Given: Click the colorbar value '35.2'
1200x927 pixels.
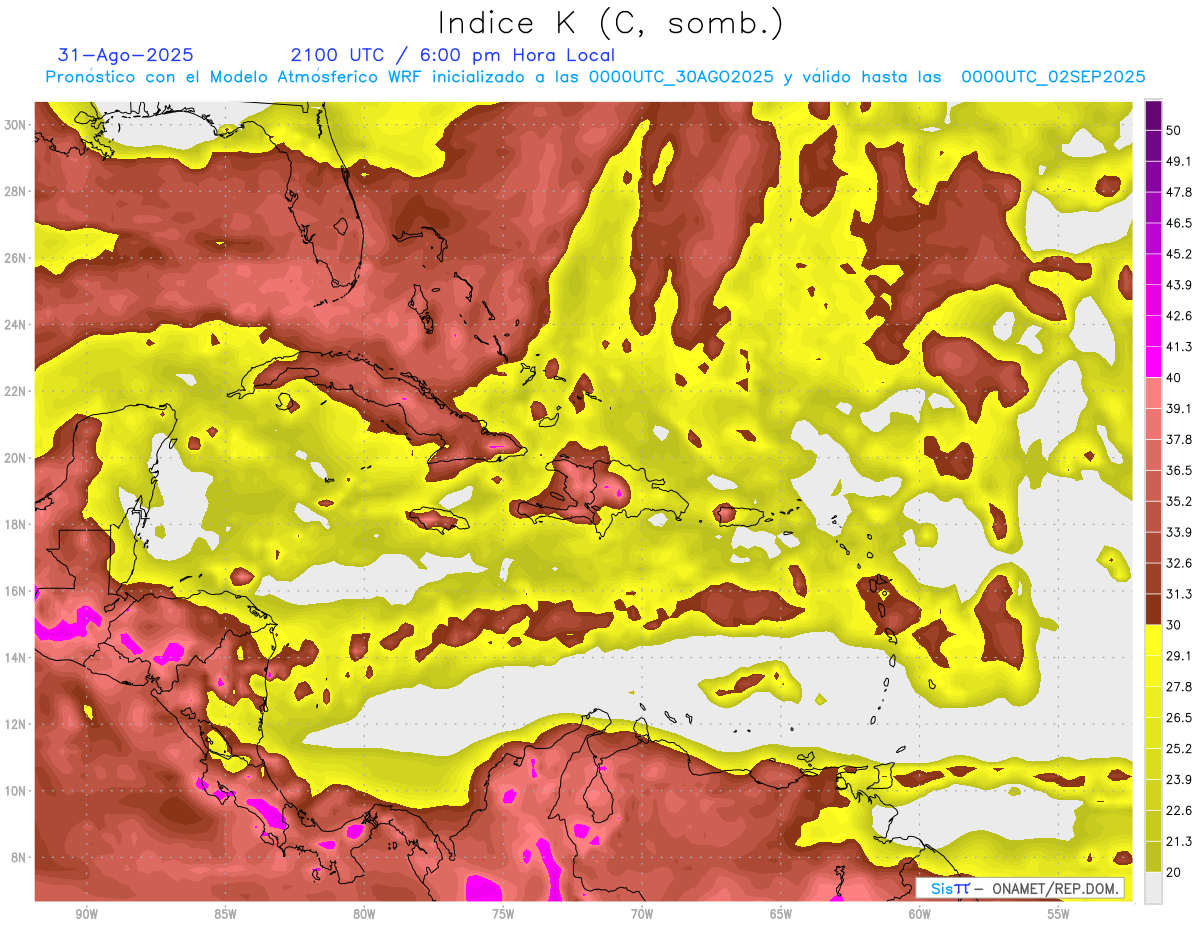Looking at the screenshot, I should 1179,502.
